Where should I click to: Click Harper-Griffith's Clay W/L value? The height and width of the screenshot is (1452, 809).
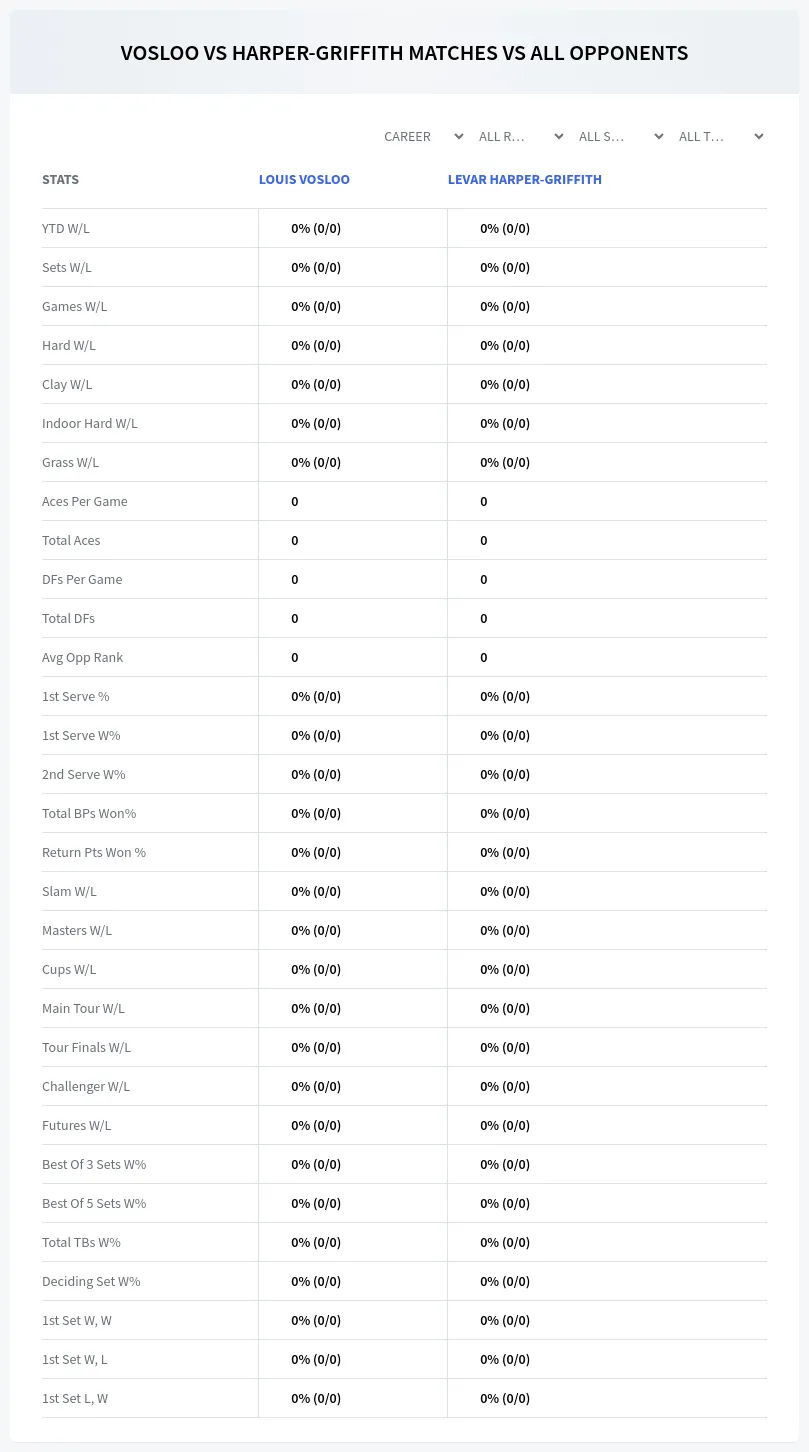pos(505,384)
